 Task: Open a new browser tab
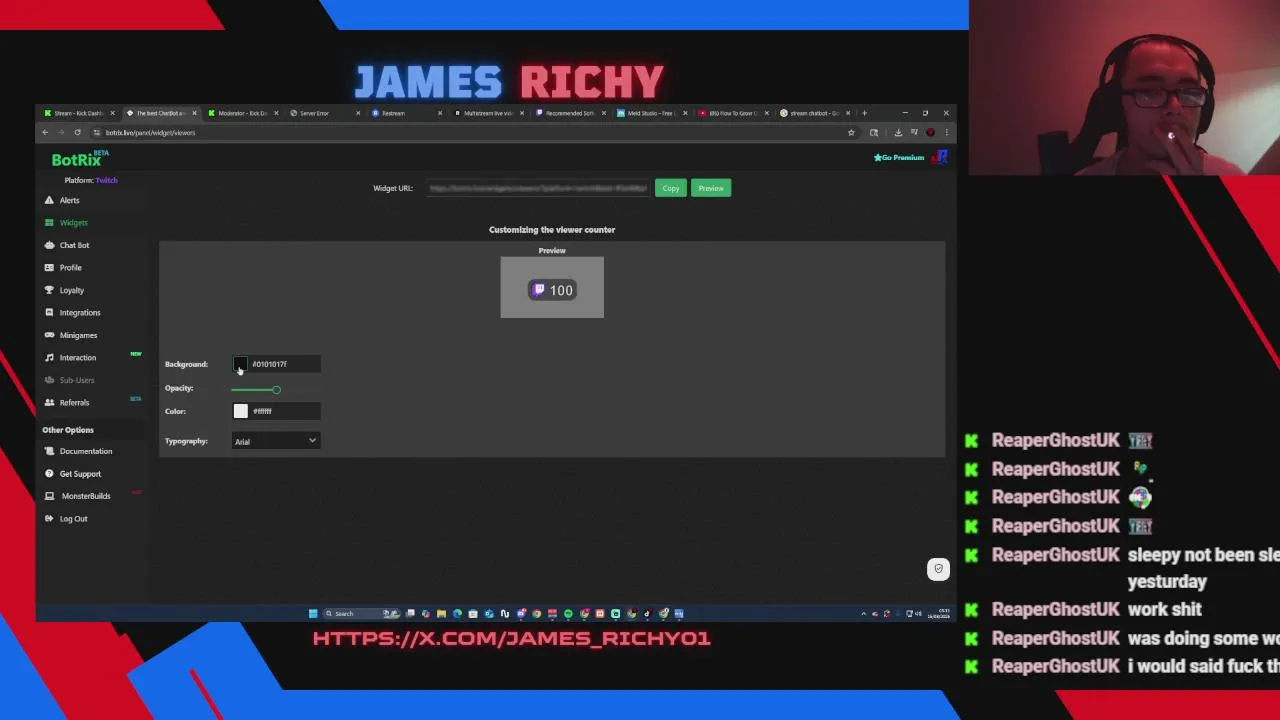pos(865,113)
